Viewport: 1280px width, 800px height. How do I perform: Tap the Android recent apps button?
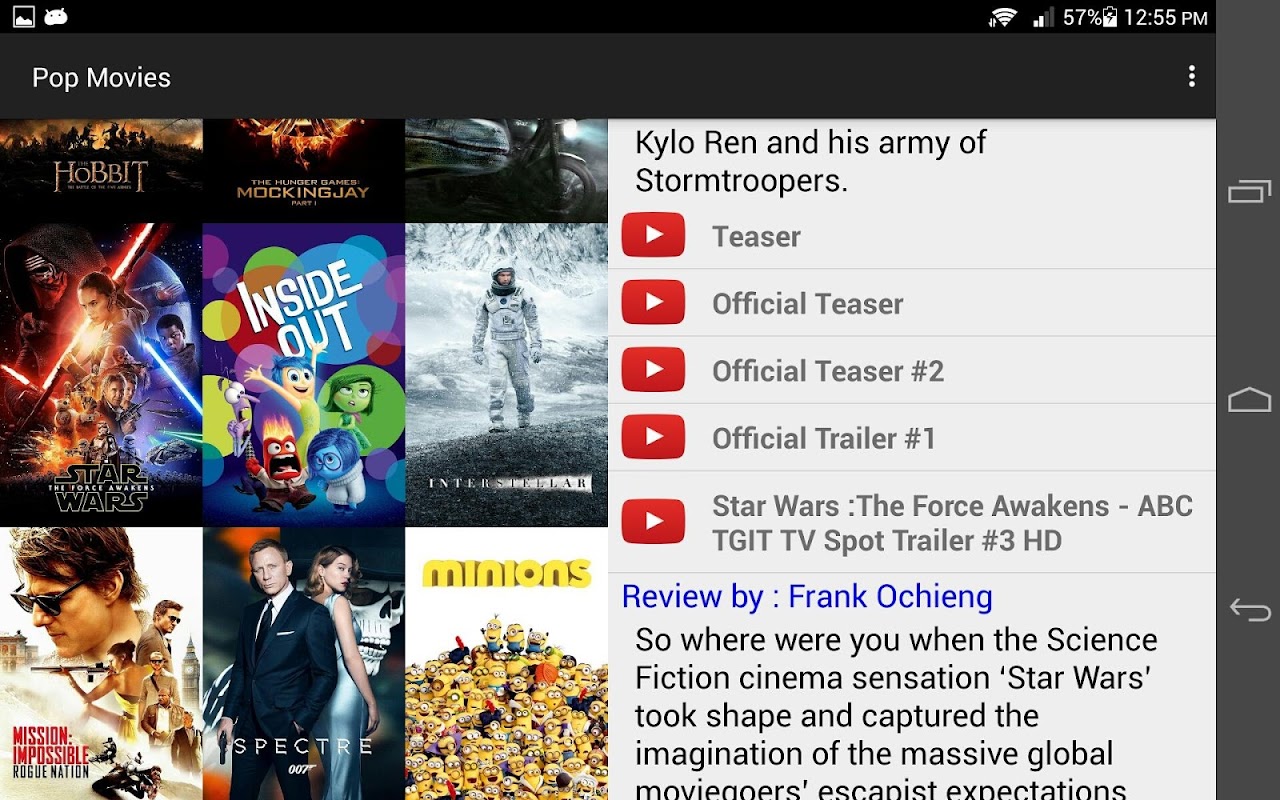click(x=1249, y=191)
